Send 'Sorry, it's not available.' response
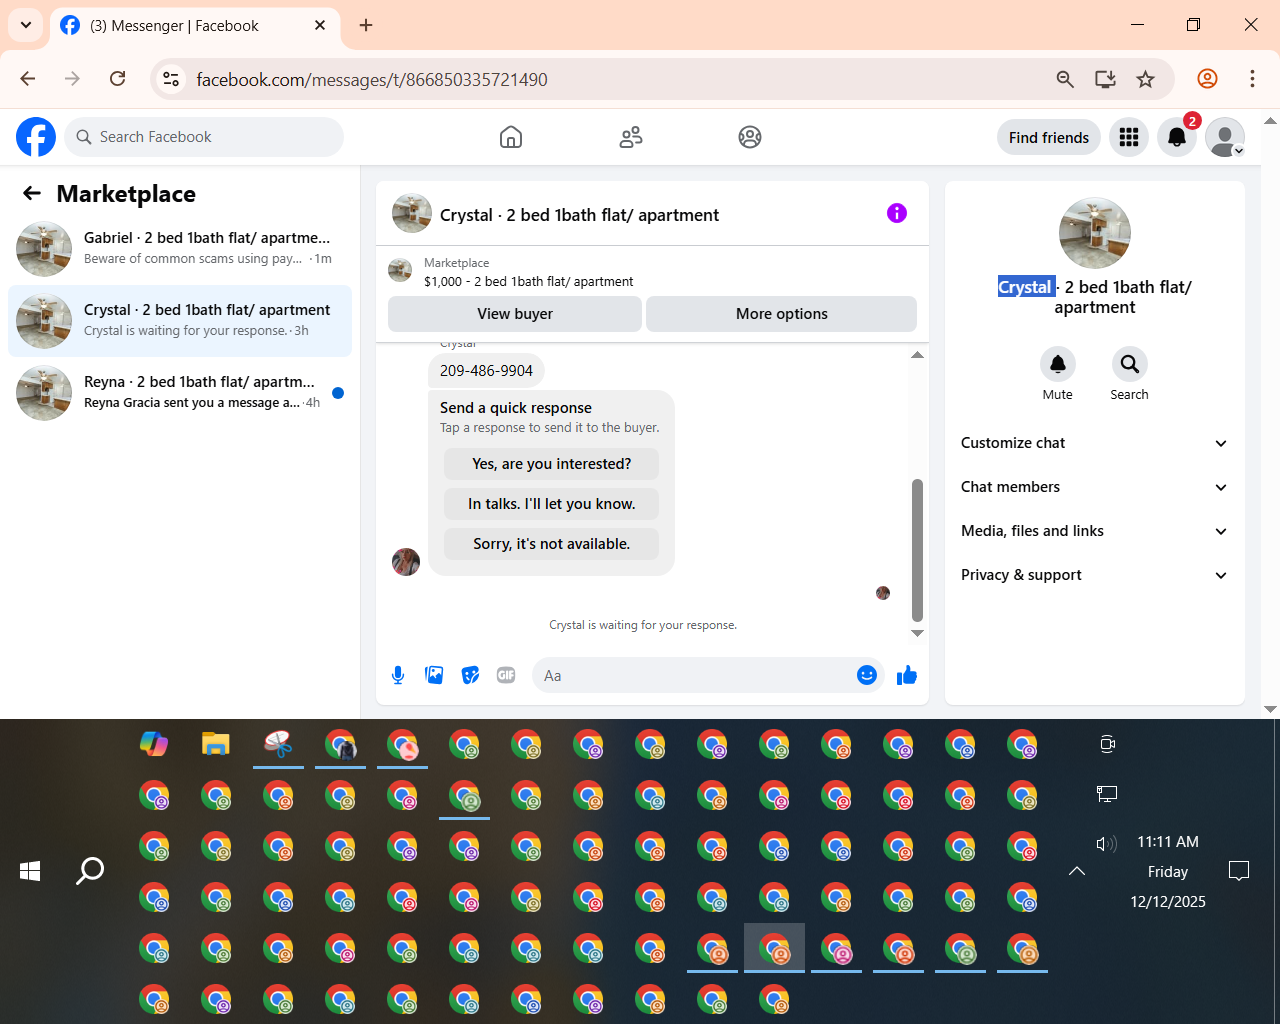 click(x=552, y=544)
